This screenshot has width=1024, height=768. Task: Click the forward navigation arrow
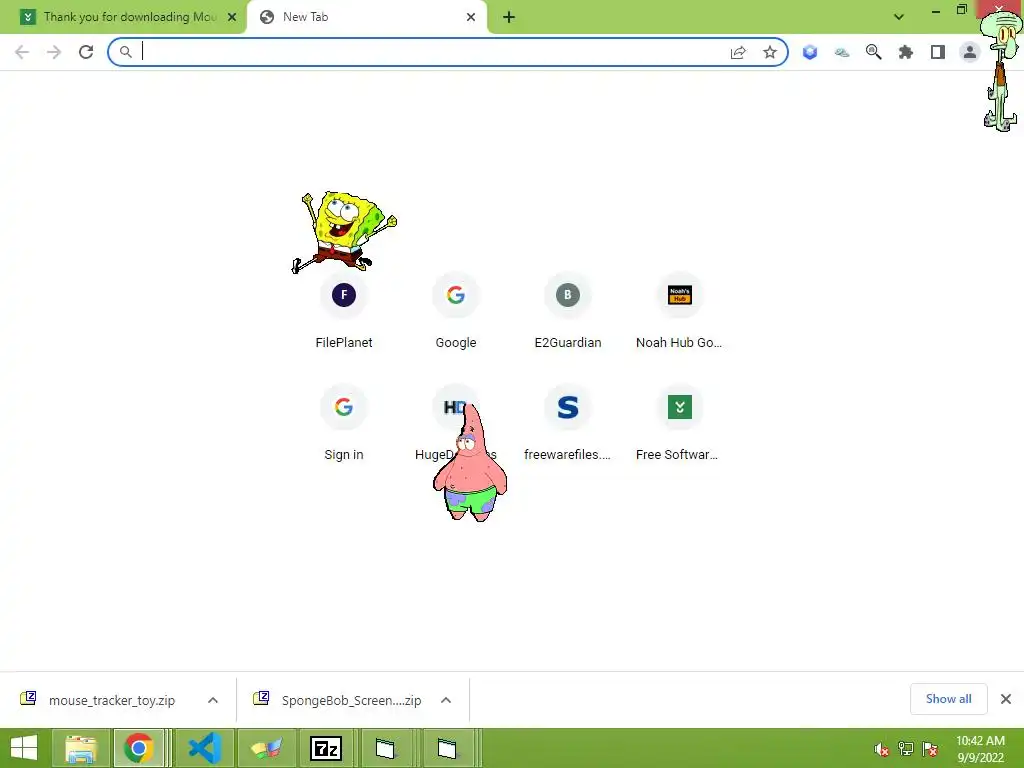point(54,52)
